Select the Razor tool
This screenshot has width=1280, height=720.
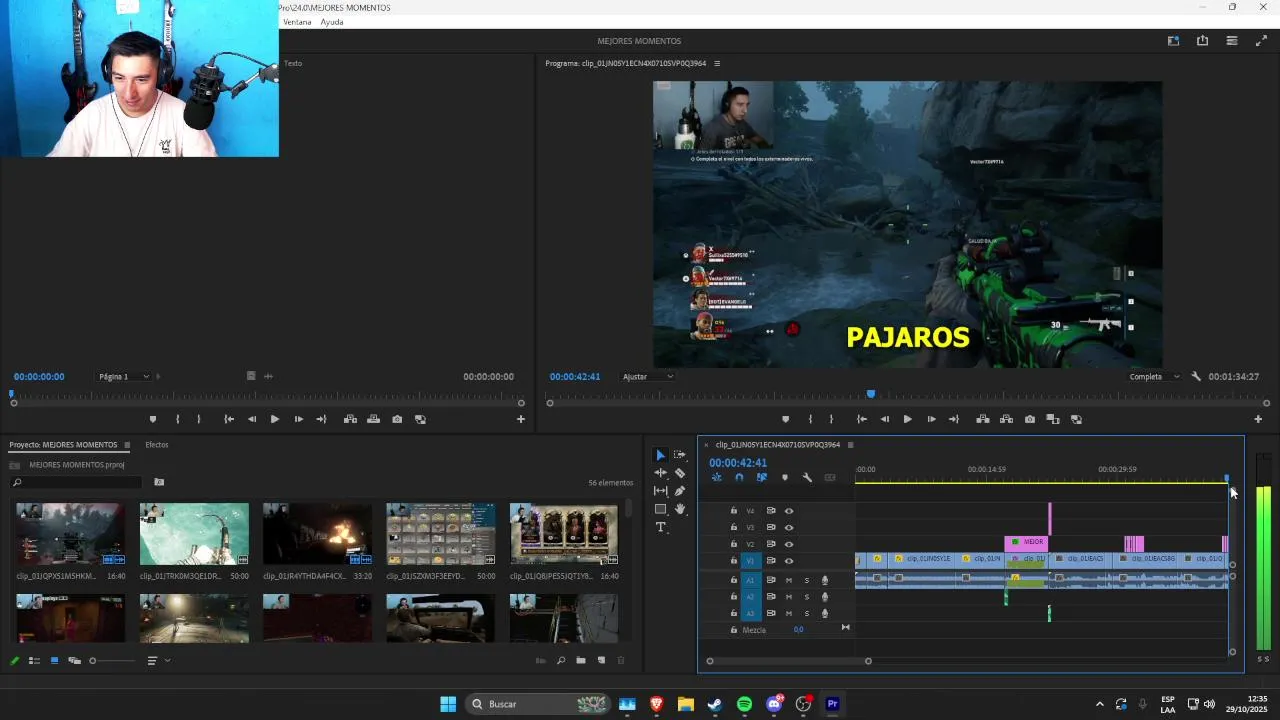(680, 473)
